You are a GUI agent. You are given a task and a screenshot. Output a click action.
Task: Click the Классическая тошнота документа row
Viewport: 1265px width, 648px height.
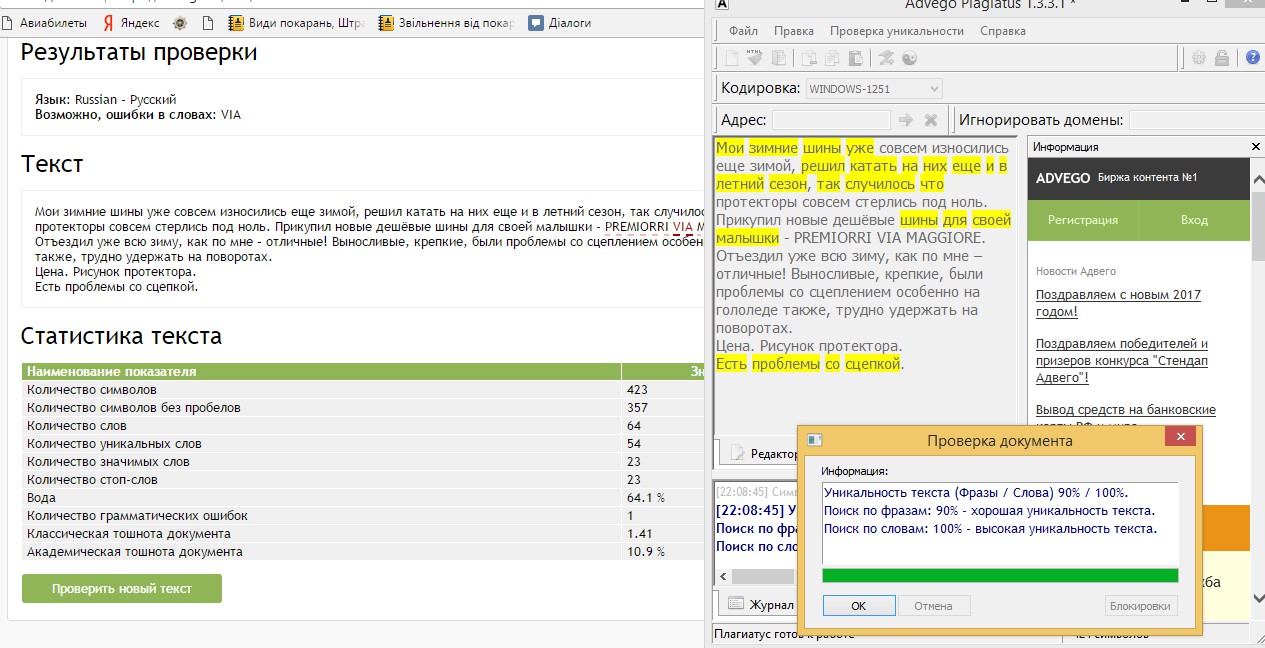pos(362,534)
